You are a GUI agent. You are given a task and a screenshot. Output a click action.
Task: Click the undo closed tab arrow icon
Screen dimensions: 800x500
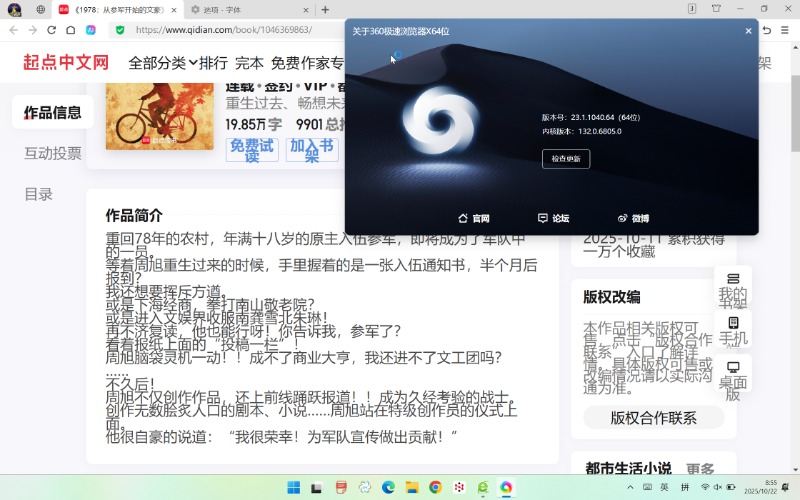pyautogui.click(x=767, y=30)
